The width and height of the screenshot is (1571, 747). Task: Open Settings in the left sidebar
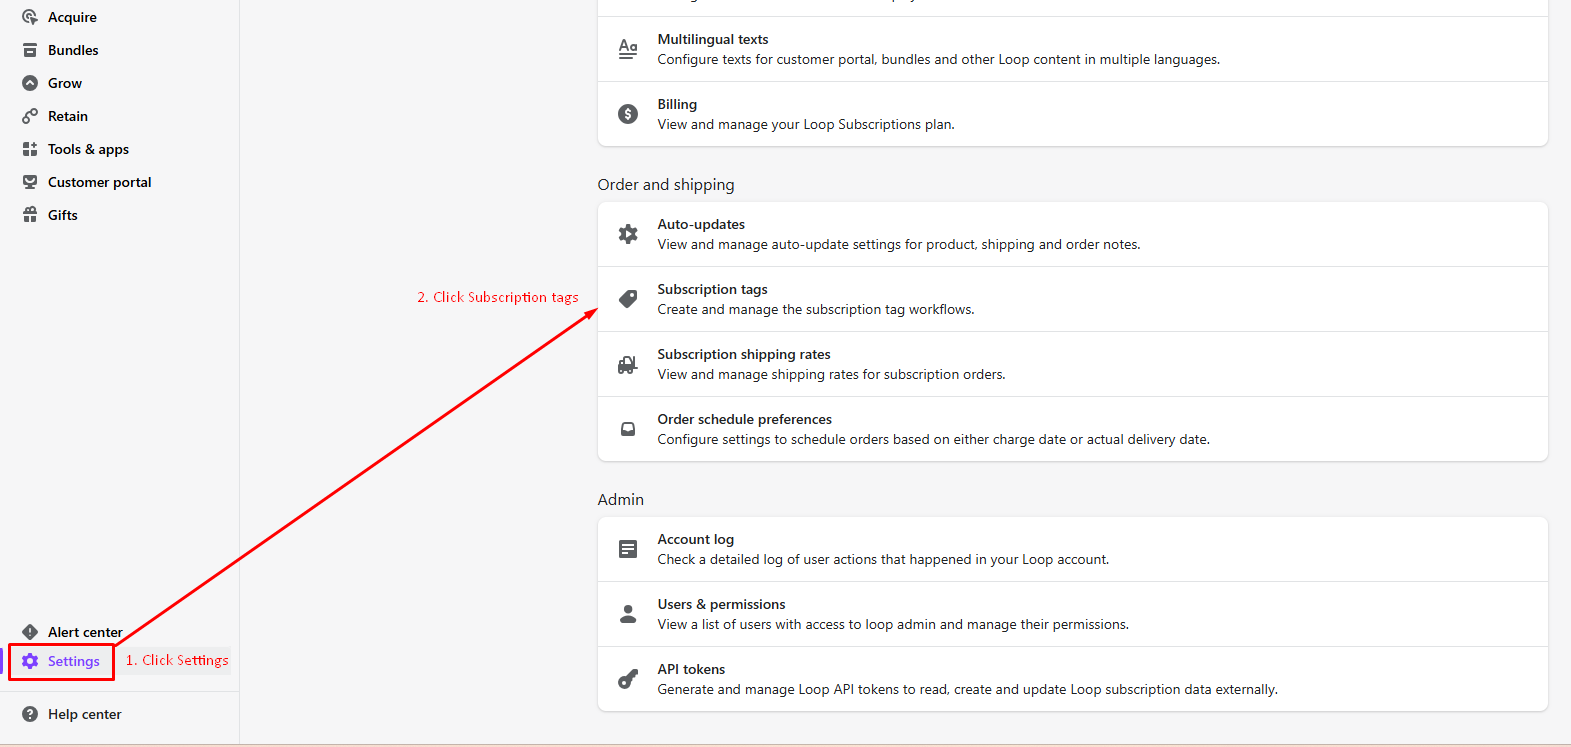pyautogui.click(x=73, y=661)
